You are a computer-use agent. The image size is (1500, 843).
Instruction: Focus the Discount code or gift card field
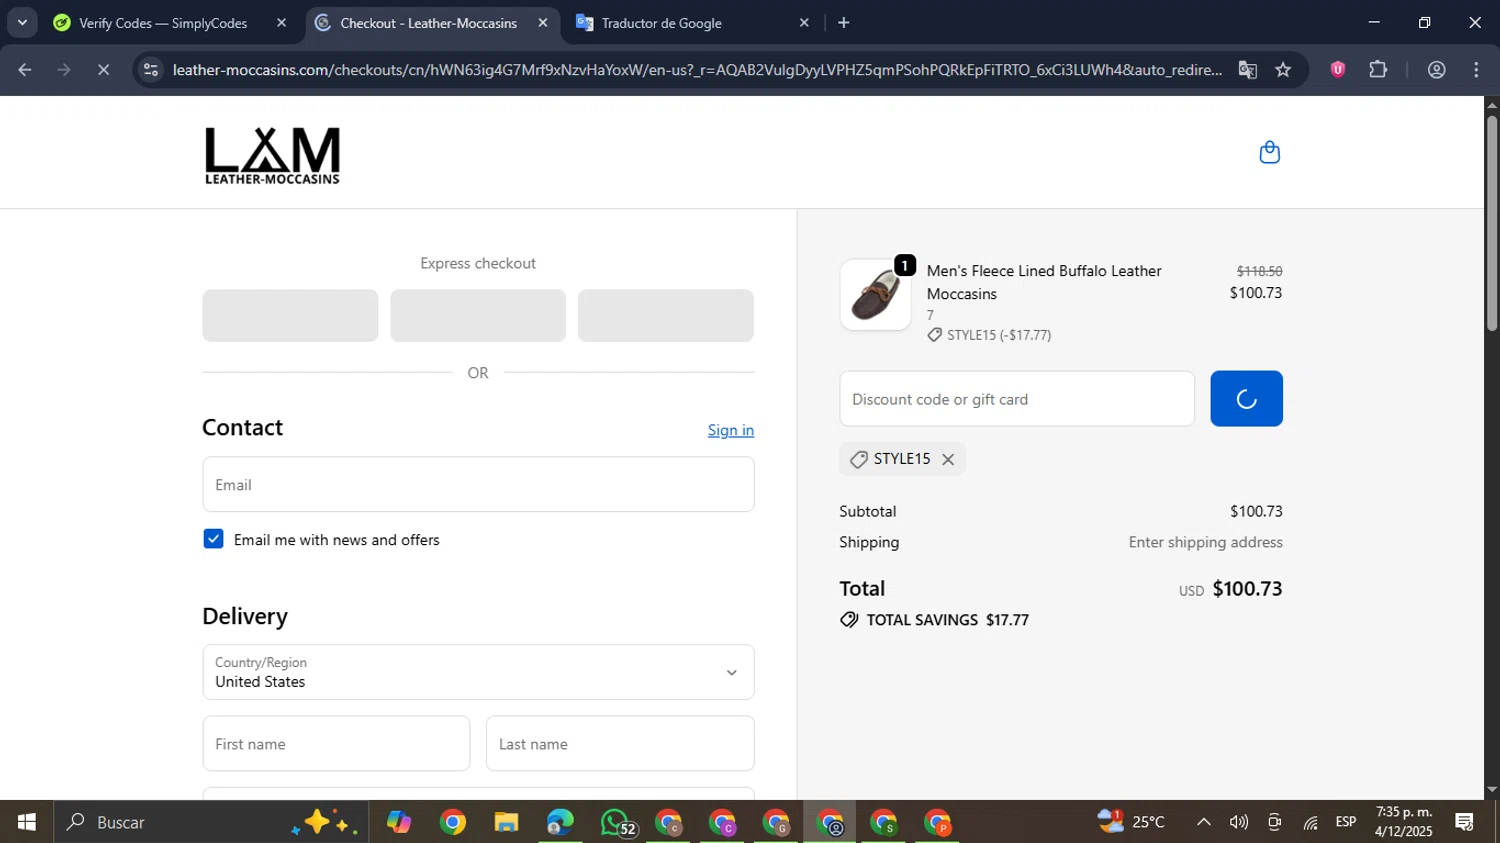[1017, 399]
